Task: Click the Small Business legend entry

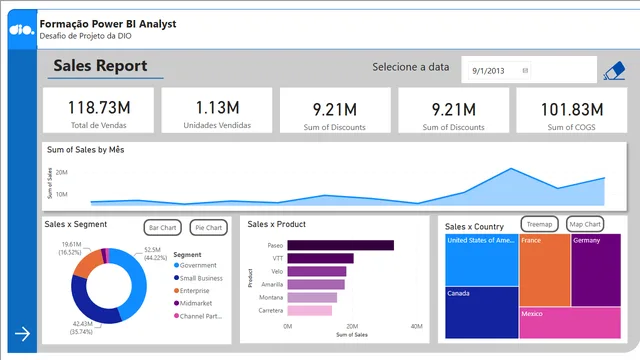Action: 198,278
